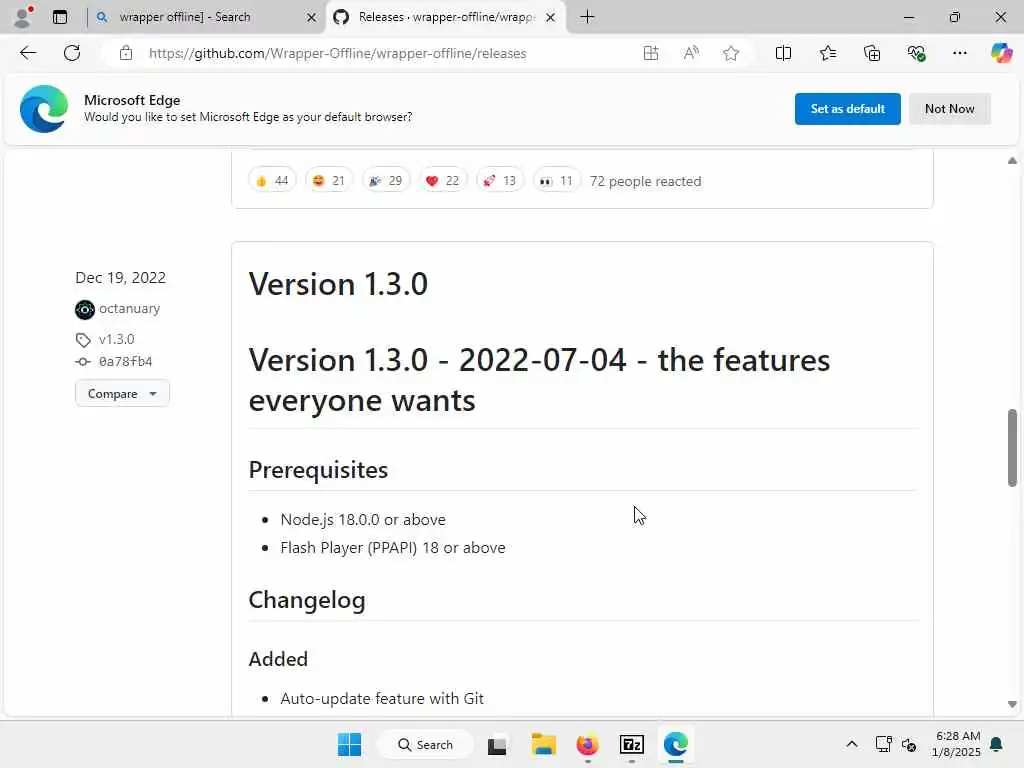Open the tab actions menu icon
1024x768 pixels.
60,17
